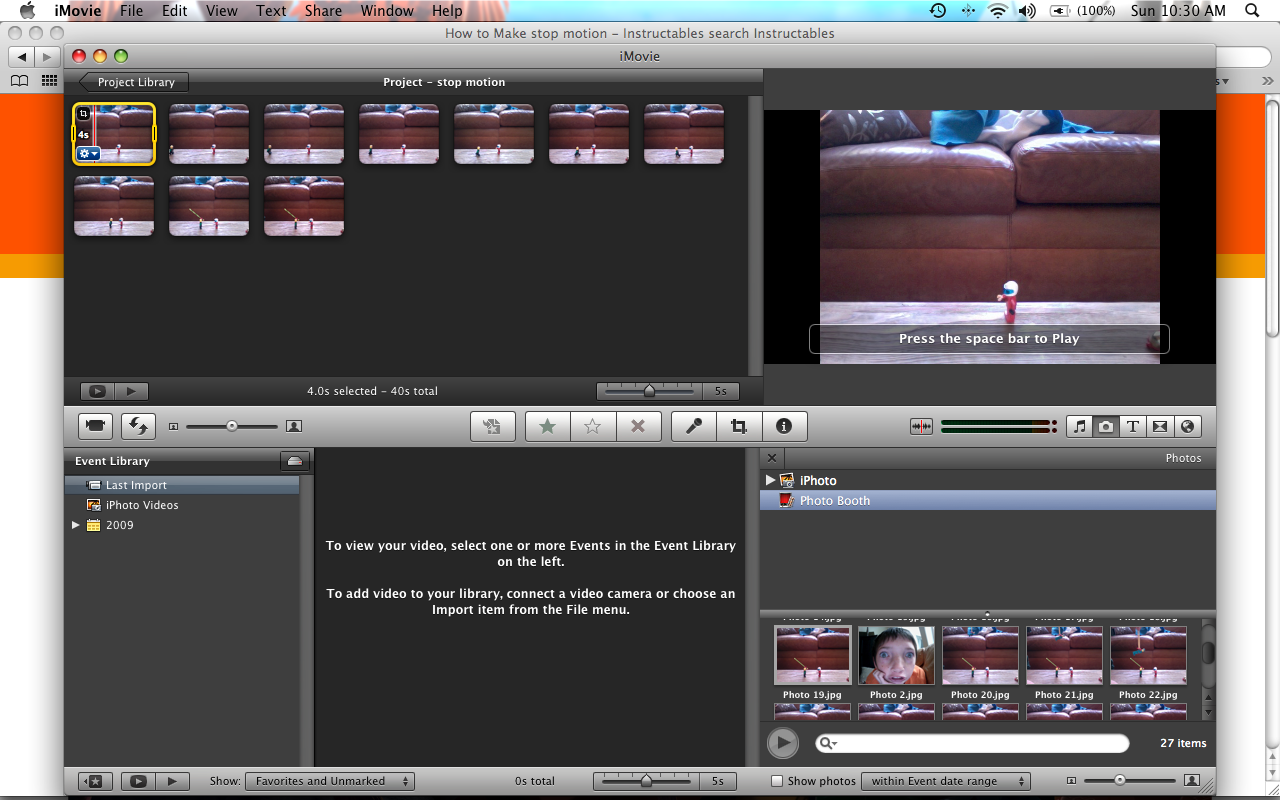Expand the iPhoto source in Photos
This screenshot has width=1280, height=800.
point(770,480)
